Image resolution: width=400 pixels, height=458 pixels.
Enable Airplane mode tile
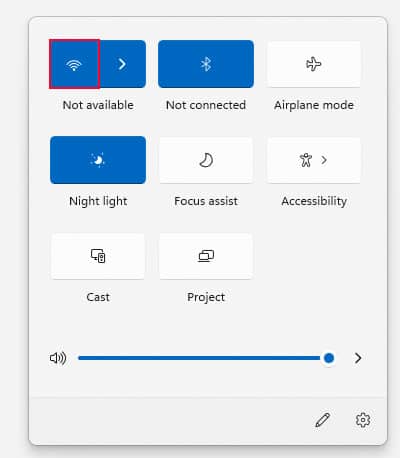314,64
